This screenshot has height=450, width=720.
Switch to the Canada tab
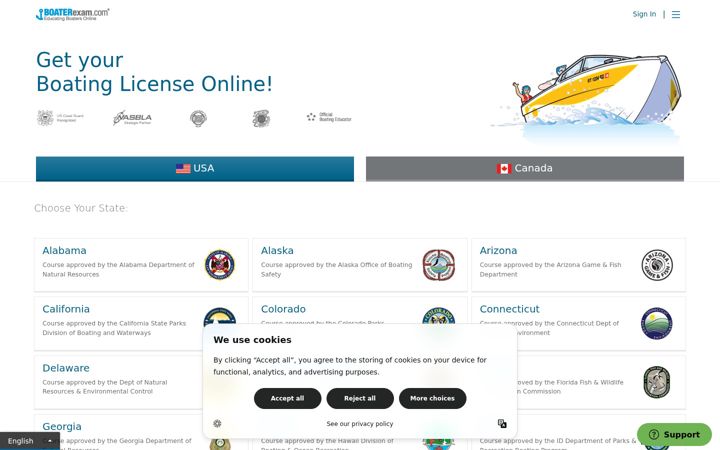(525, 169)
